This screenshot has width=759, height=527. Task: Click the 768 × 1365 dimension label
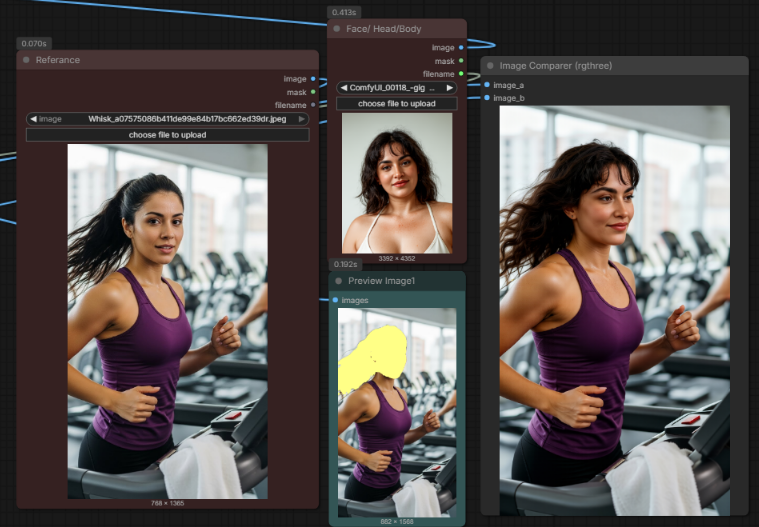167,503
